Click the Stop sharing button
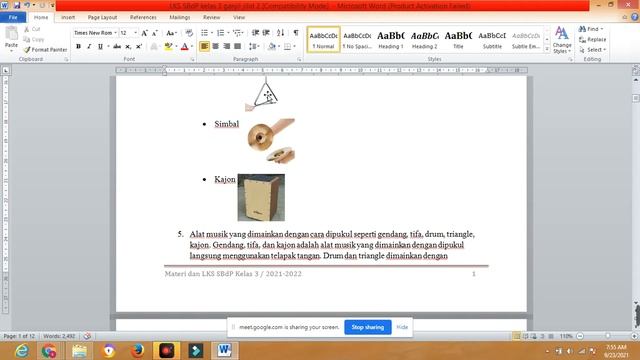The width and height of the screenshot is (640, 360). point(368,327)
